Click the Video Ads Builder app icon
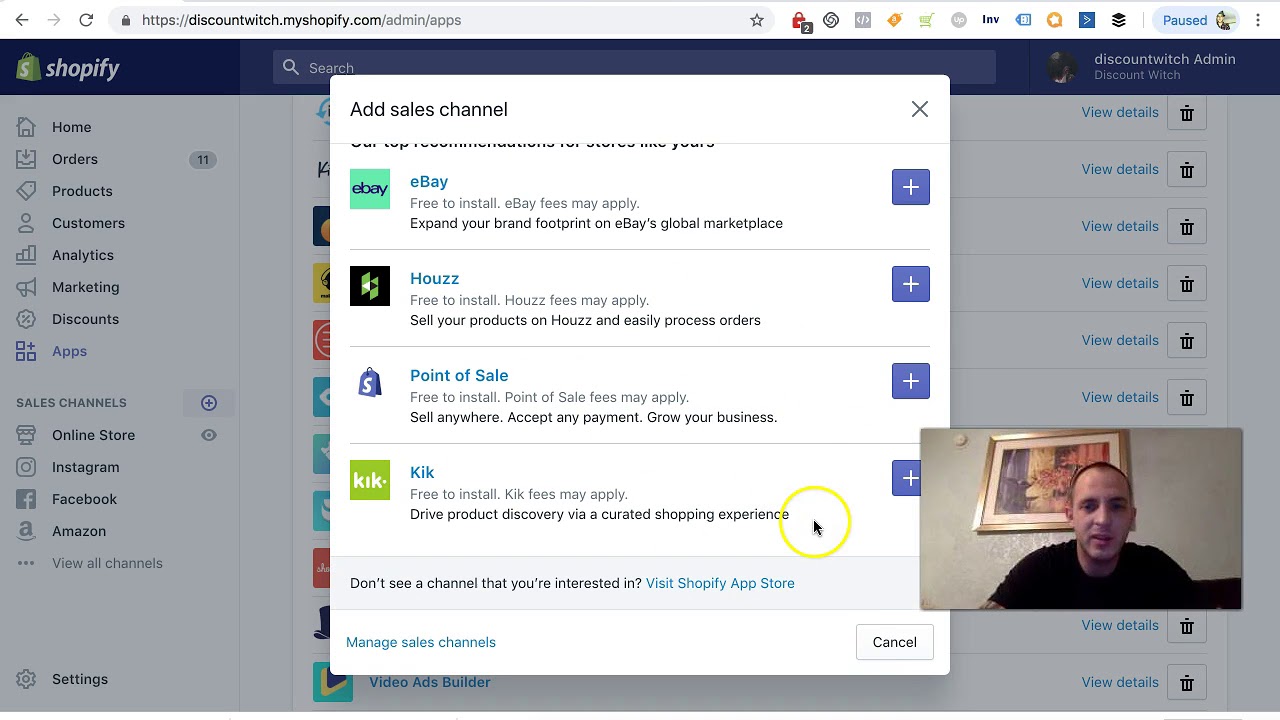Viewport: 1280px width, 720px height. coord(333,682)
